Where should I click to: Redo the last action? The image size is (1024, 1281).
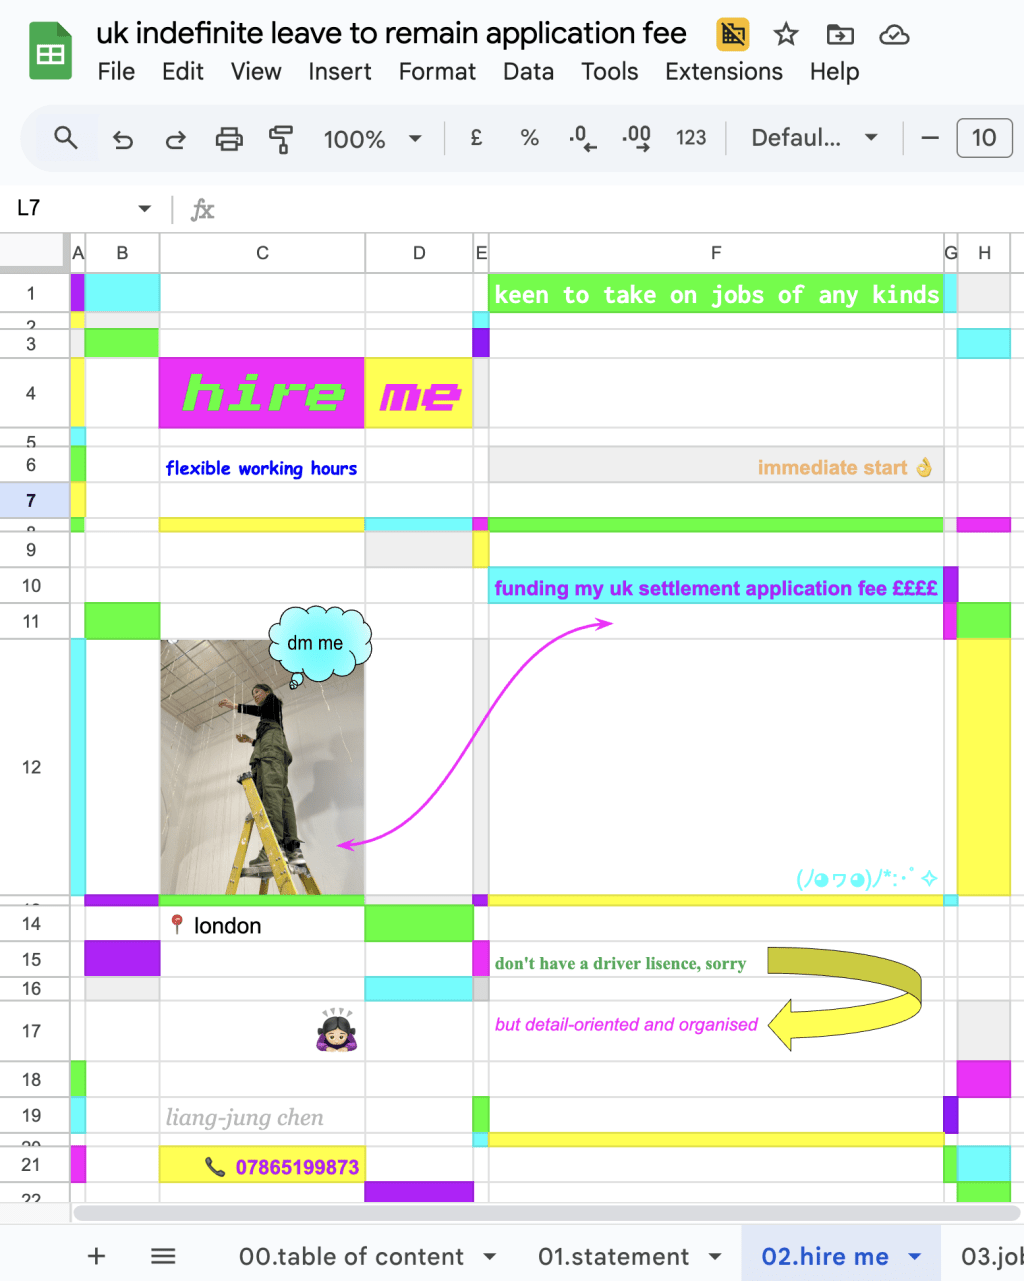(x=175, y=139)
